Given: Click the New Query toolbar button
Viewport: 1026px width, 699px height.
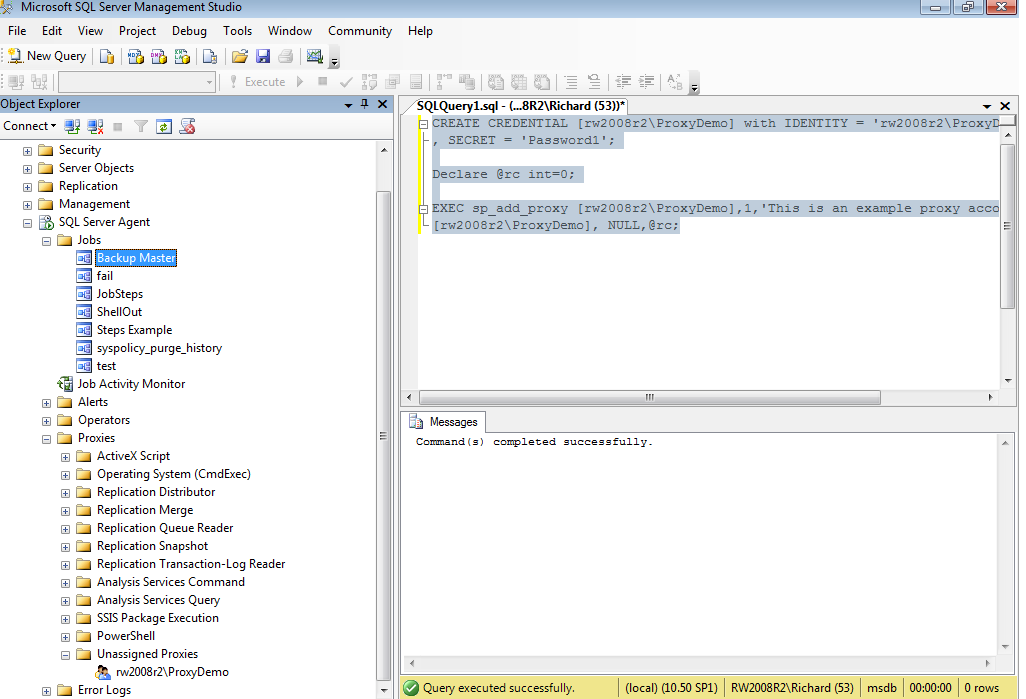Looking at the screenshot, I should point(47,56).
